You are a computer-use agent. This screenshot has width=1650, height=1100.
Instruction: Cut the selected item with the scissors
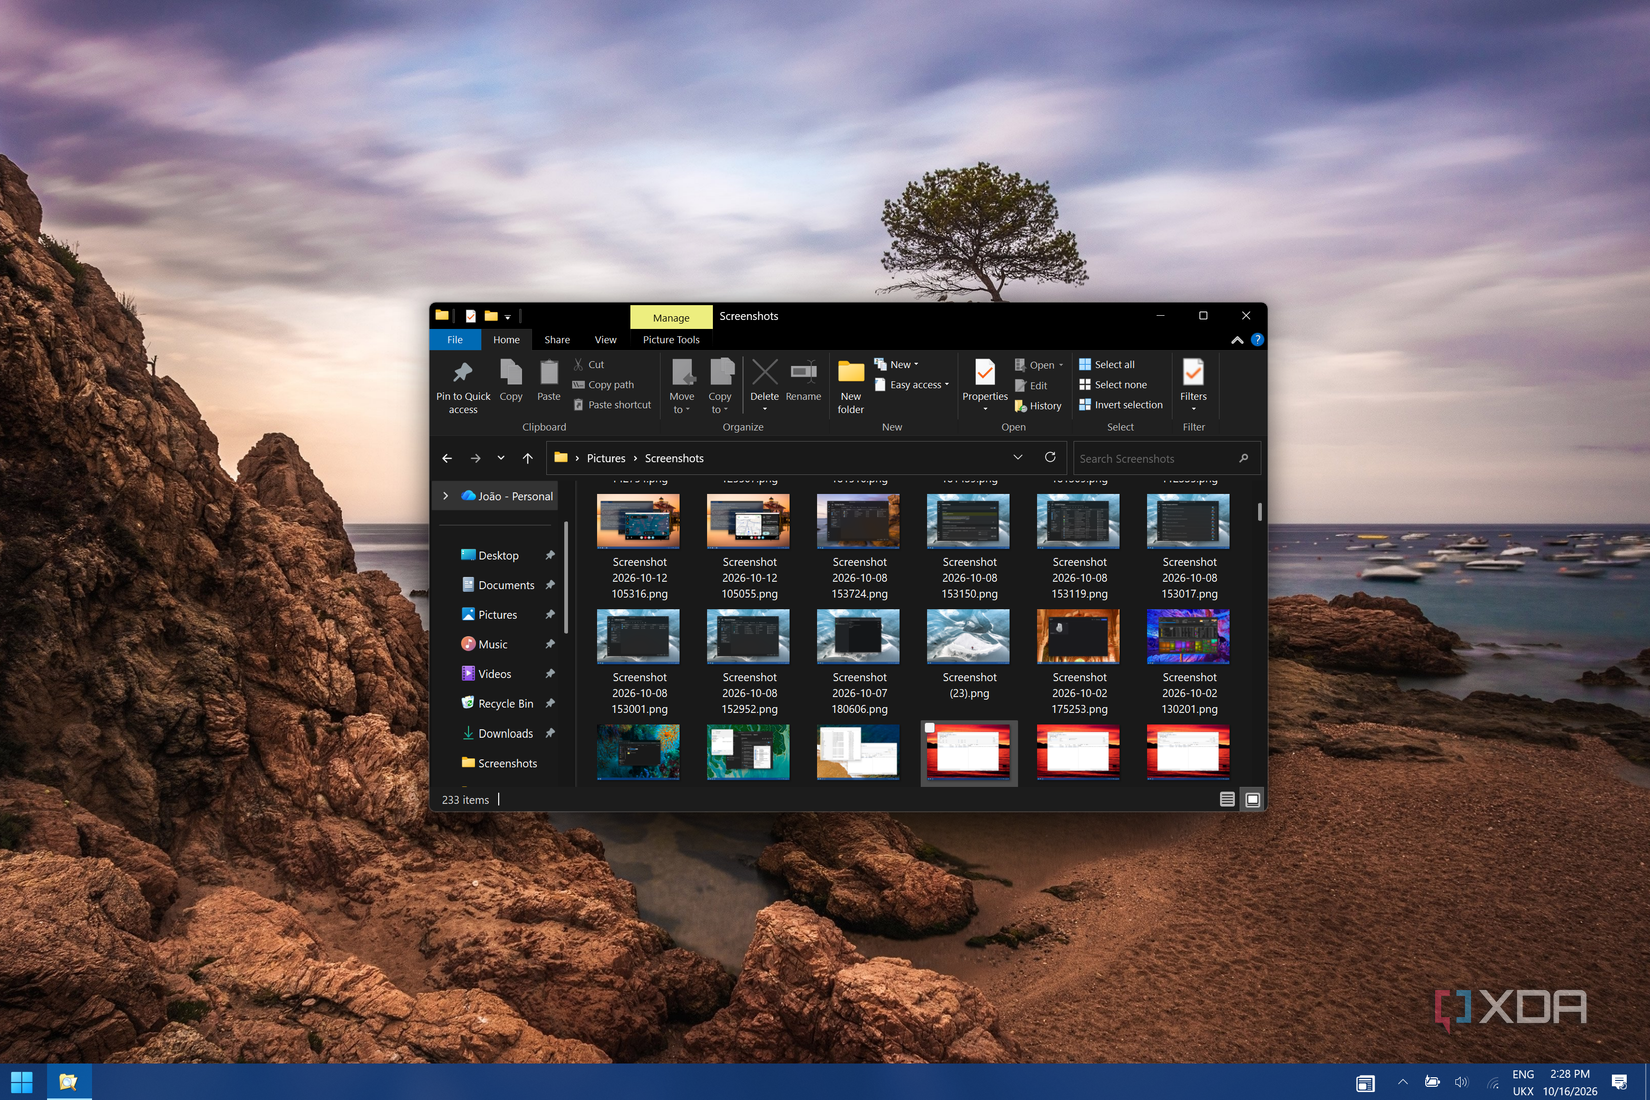[589, 365]
